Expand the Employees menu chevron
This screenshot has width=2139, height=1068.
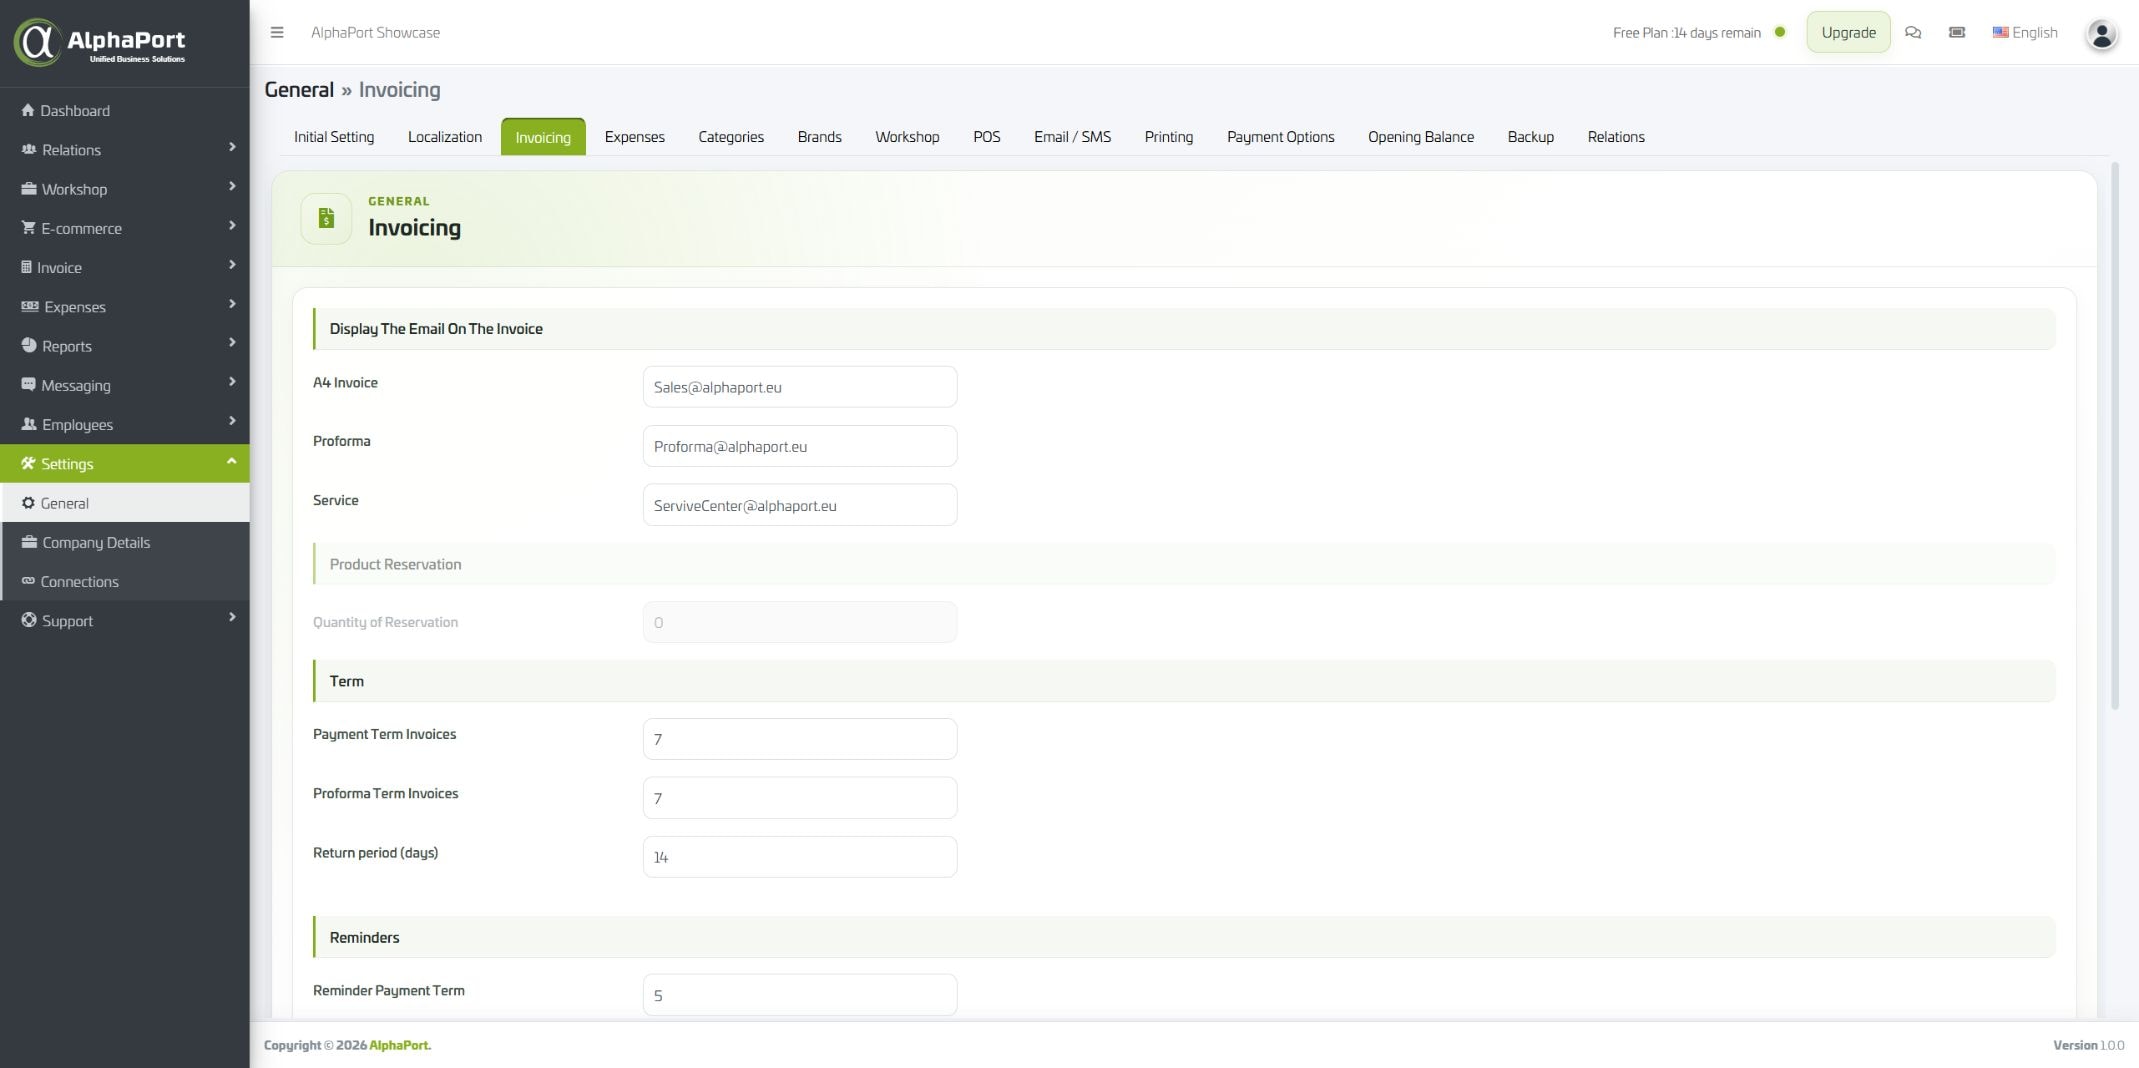(232, 421)
